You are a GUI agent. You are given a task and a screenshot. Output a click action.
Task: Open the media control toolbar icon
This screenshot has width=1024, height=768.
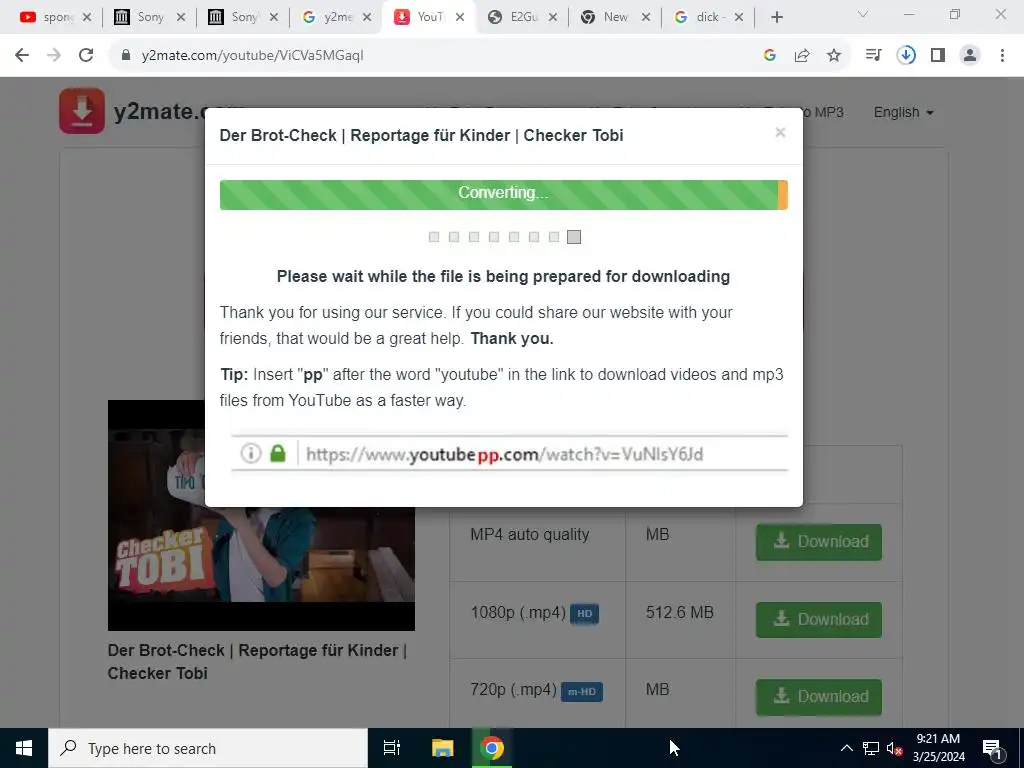873,56
